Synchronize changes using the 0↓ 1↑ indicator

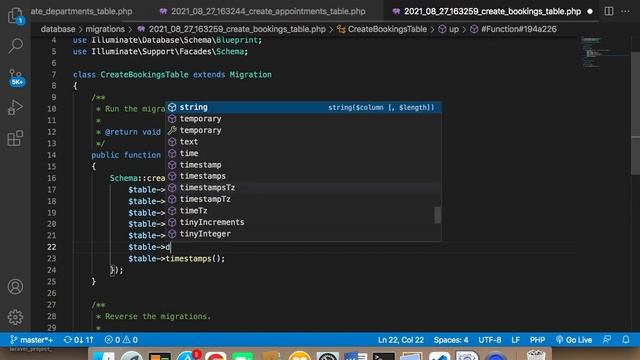[x=79, y=340]
